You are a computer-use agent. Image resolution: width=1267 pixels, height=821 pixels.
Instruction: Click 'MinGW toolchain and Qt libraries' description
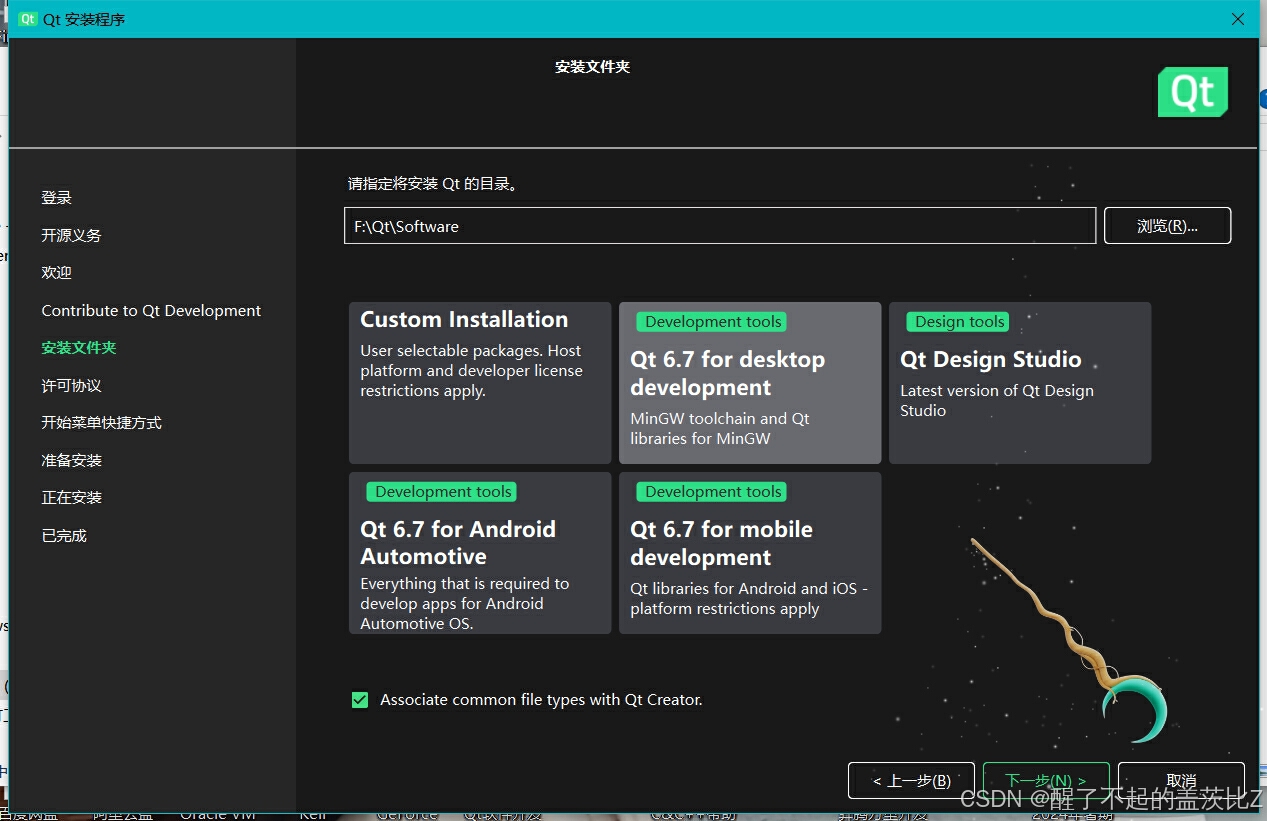point(720,428)
